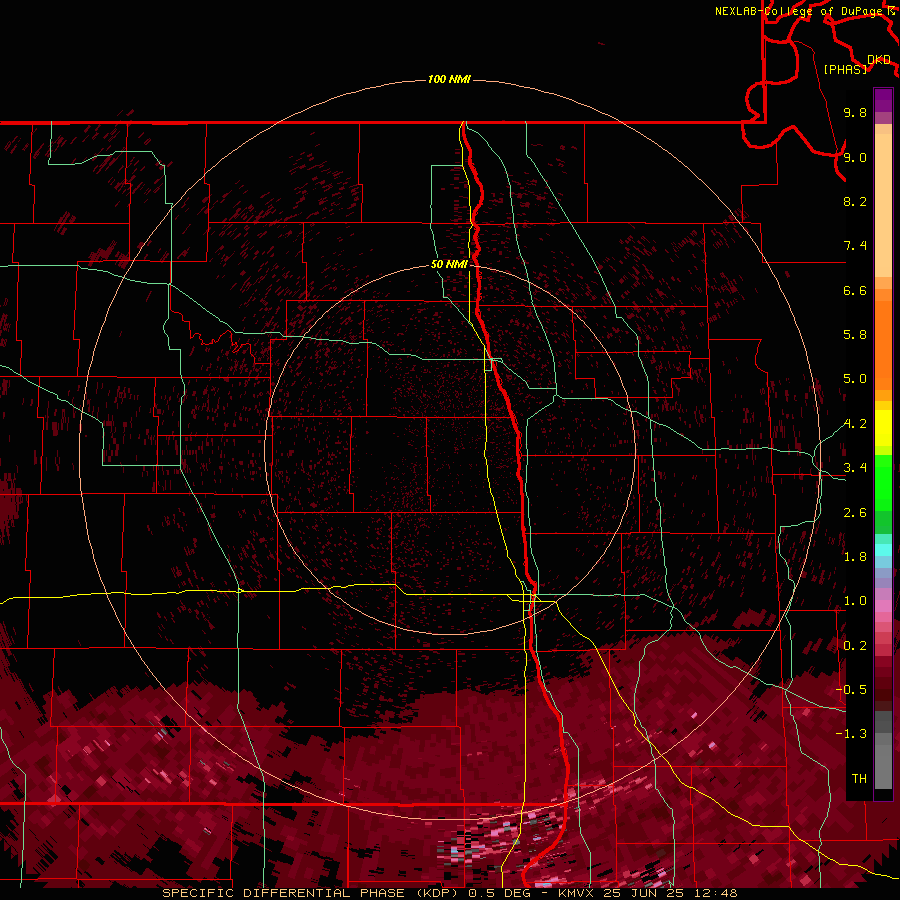The image size is (900, 900).
Task: Pick the gray swatch near TH label
Action: pos(883,769)
